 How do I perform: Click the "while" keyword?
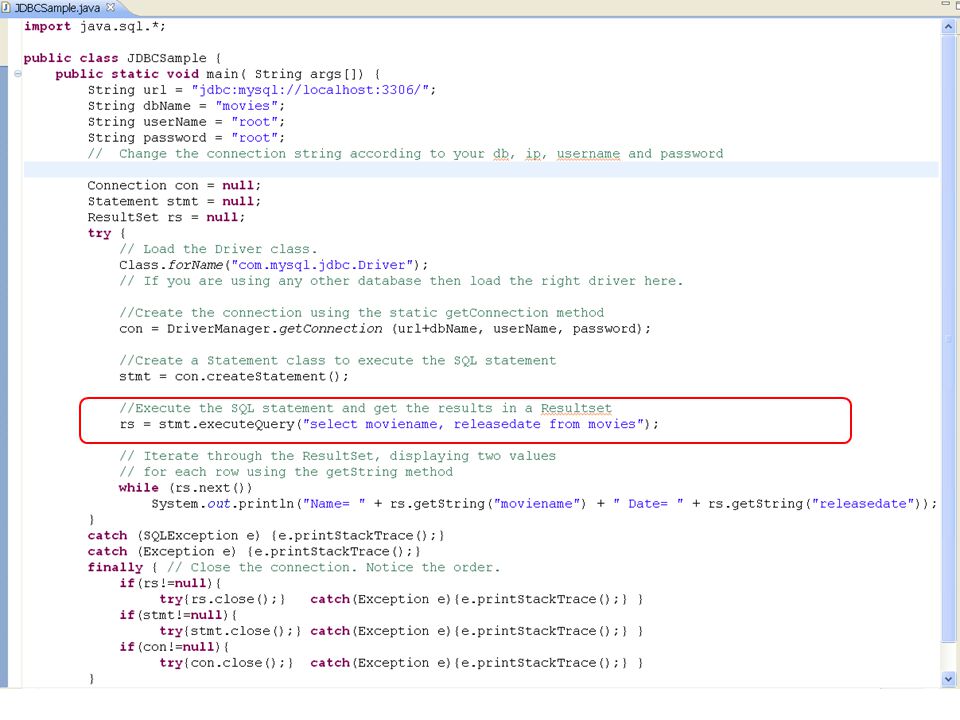(x=138, y=488)
